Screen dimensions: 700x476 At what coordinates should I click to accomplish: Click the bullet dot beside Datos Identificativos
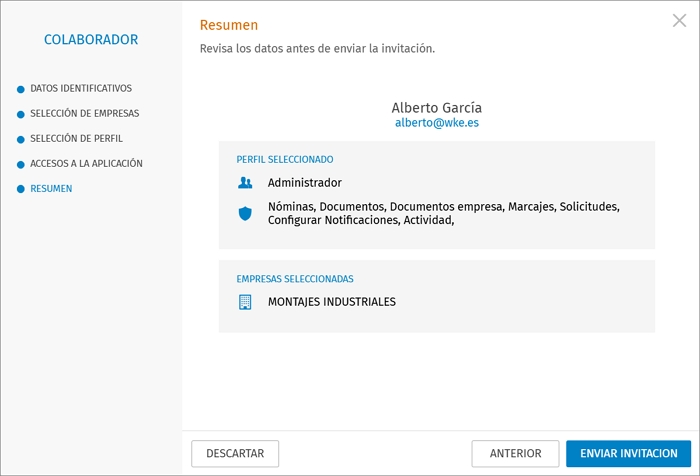point(21,89)
